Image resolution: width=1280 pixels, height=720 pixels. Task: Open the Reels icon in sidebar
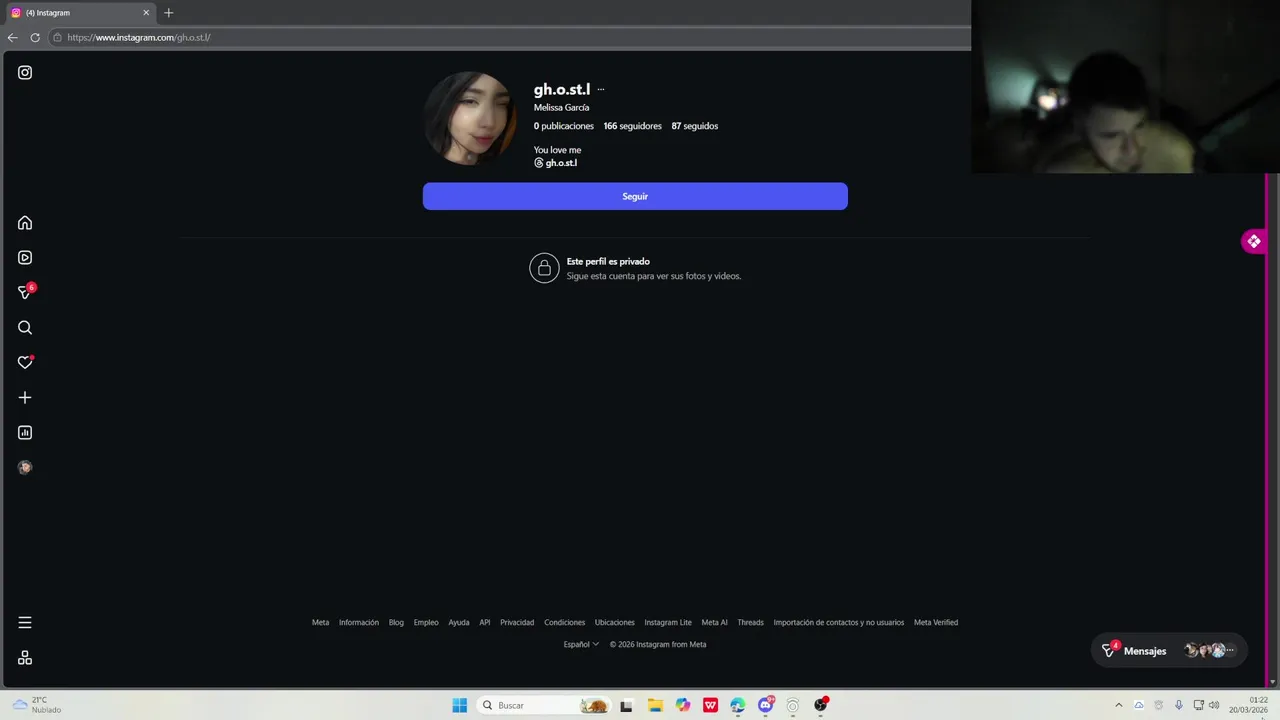(25, 258)
